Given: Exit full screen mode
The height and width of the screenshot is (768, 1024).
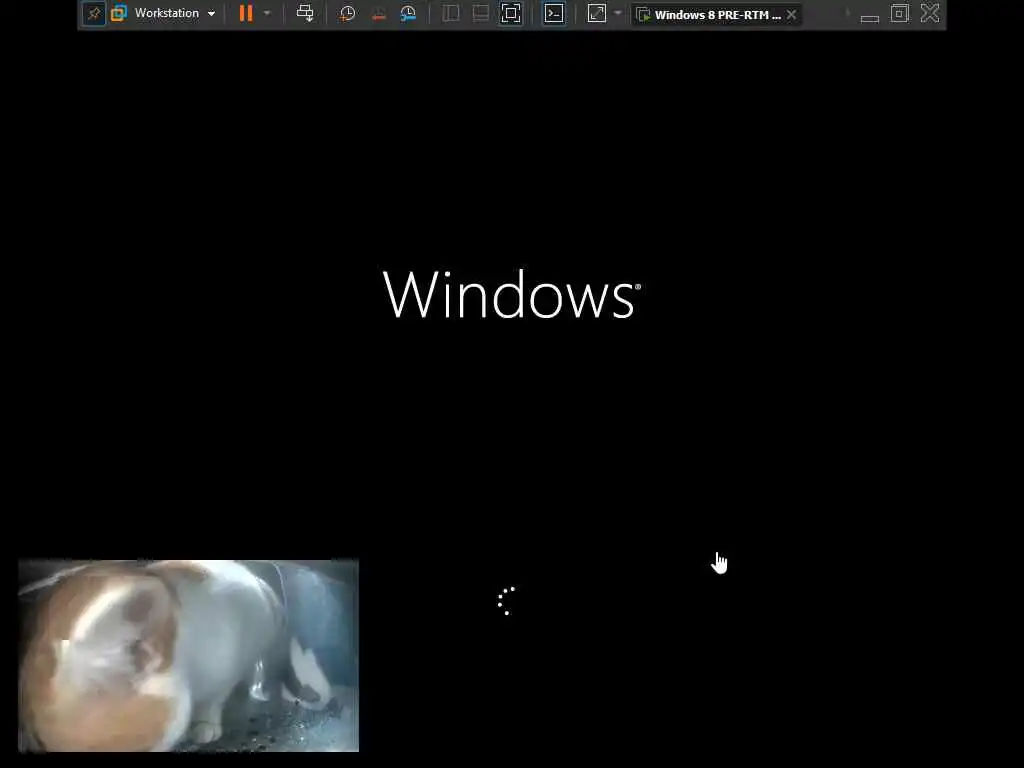Looking at the screenshot, I should click(x=511, y=13).
